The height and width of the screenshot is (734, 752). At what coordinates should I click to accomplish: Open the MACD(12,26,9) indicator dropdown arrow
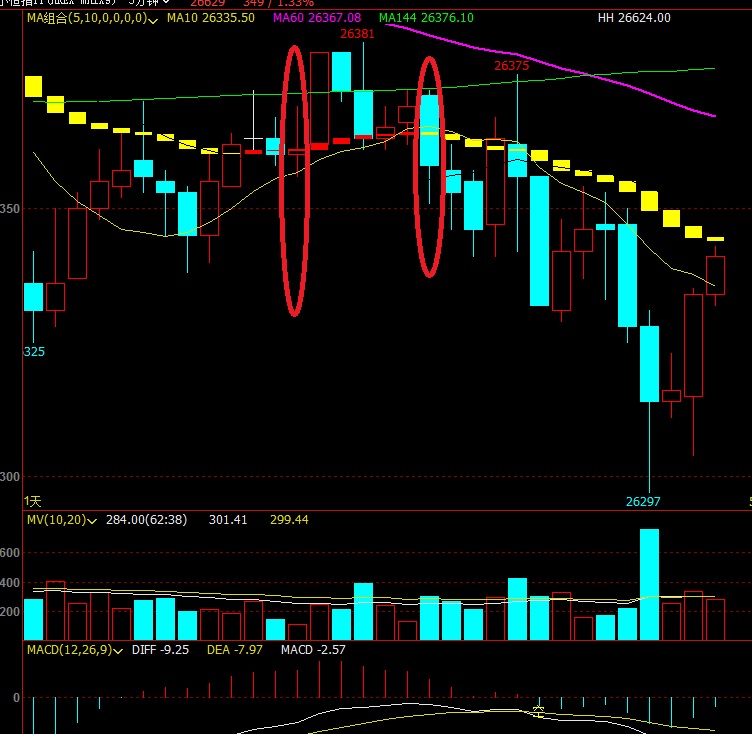[x=120, y=651]
